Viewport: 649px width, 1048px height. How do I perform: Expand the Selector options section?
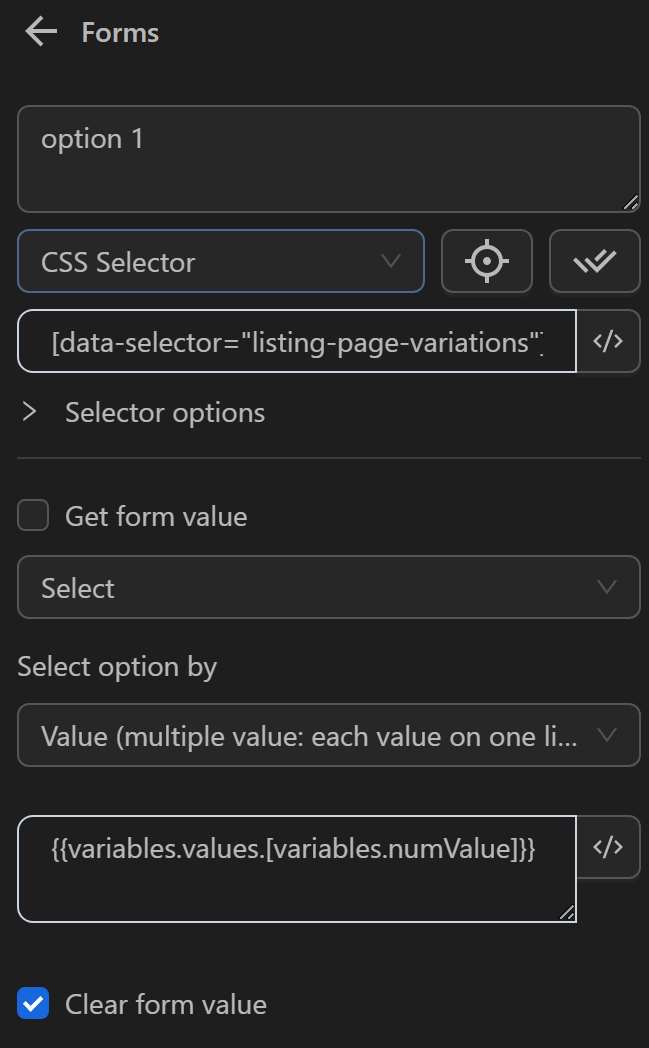[165, 412]
